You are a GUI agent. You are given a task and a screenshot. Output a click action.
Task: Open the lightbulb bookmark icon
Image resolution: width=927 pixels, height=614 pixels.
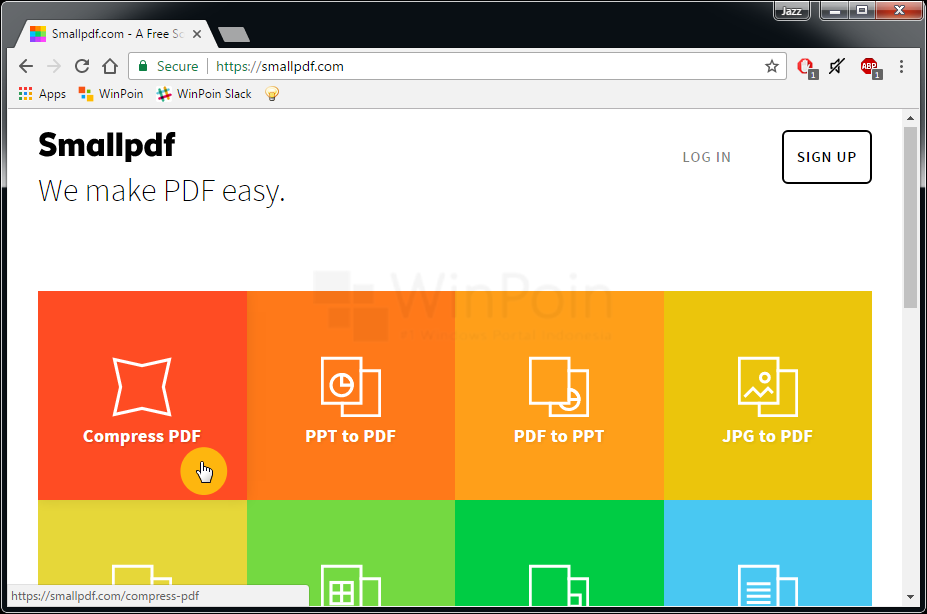[x=272, y=94]
